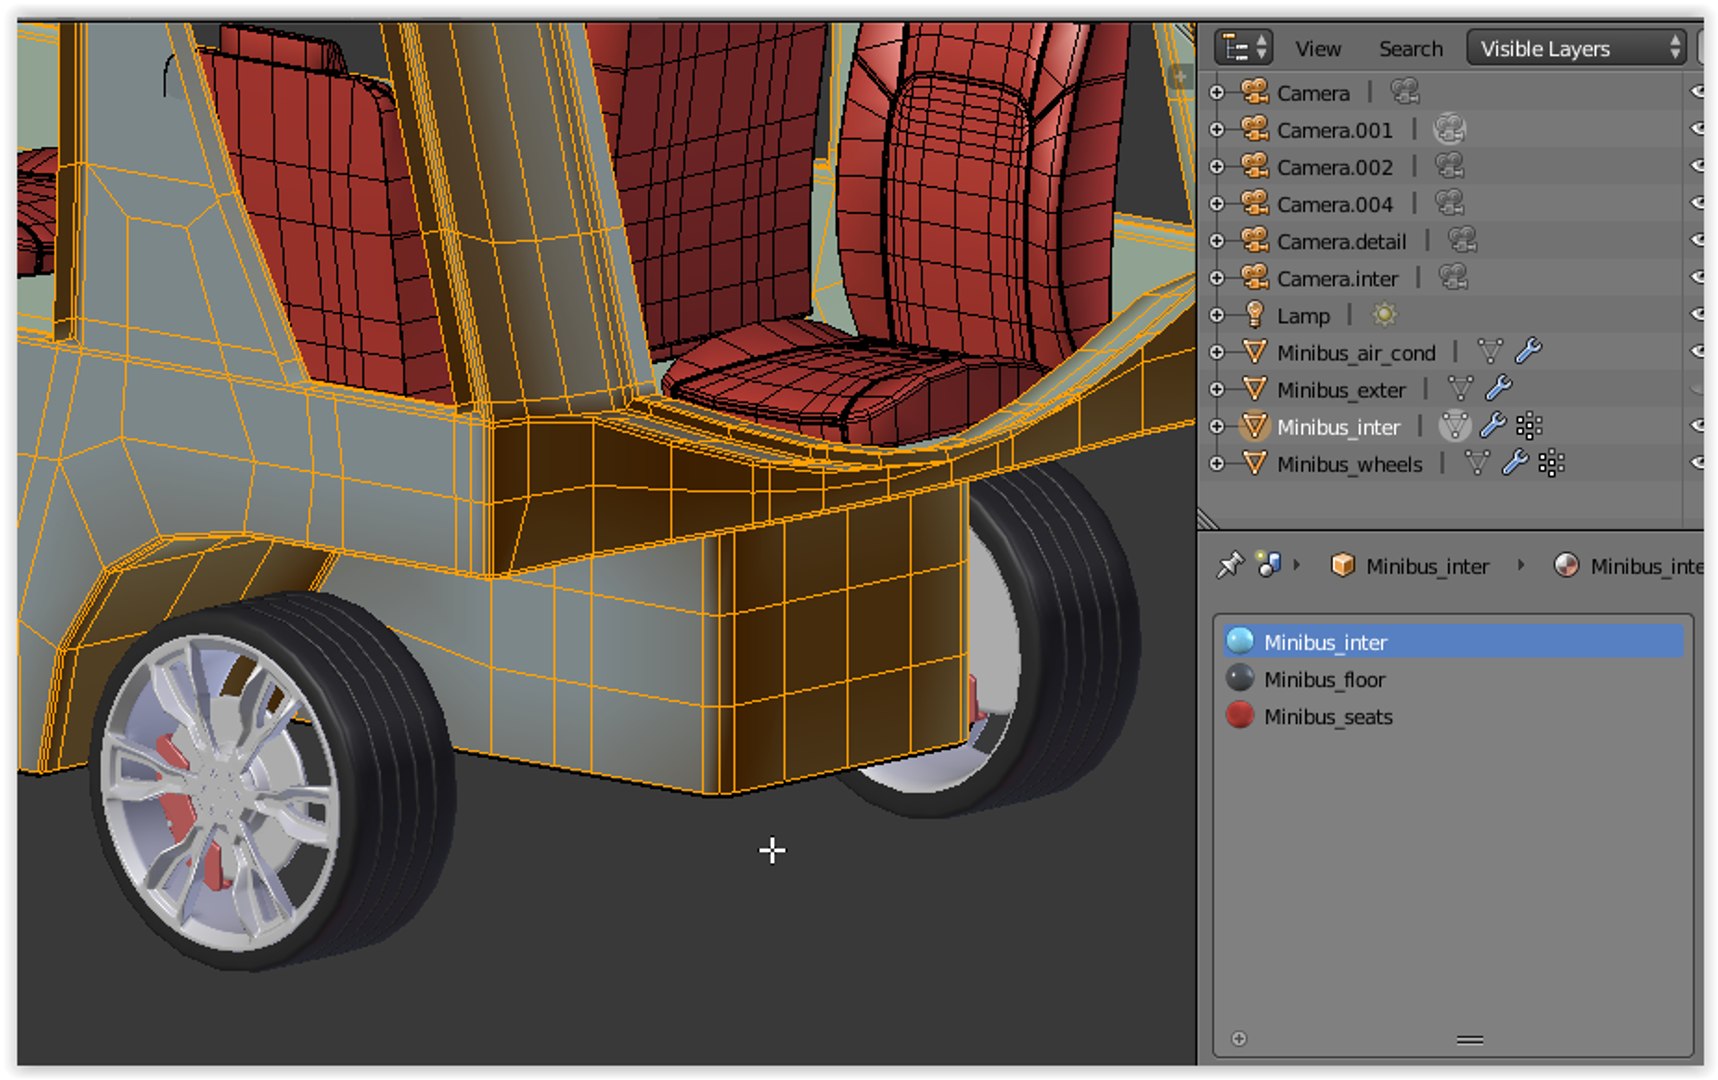Click the camera data icon beside Camera
1718x1080 pixels.
tap(1405, 91)
